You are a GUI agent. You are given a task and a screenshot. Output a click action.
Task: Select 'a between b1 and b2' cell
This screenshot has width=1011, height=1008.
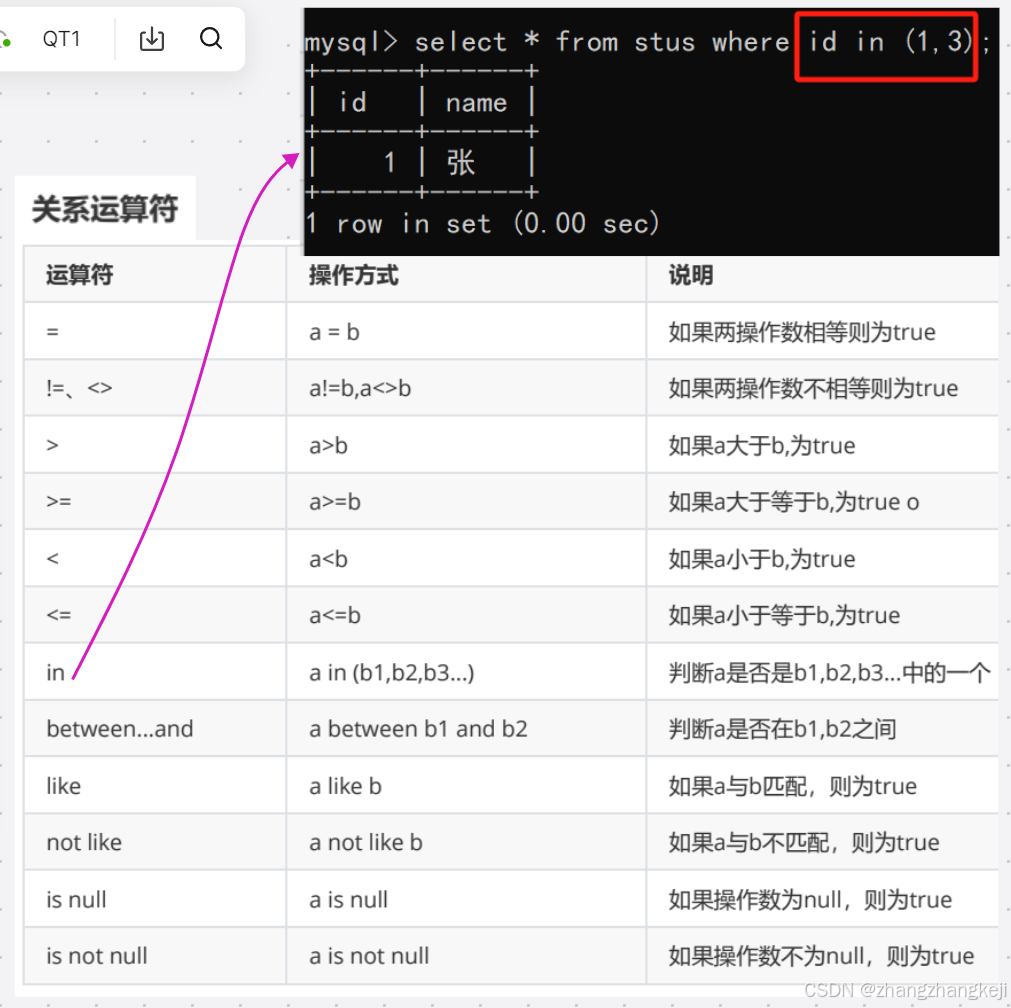point(466,728)
